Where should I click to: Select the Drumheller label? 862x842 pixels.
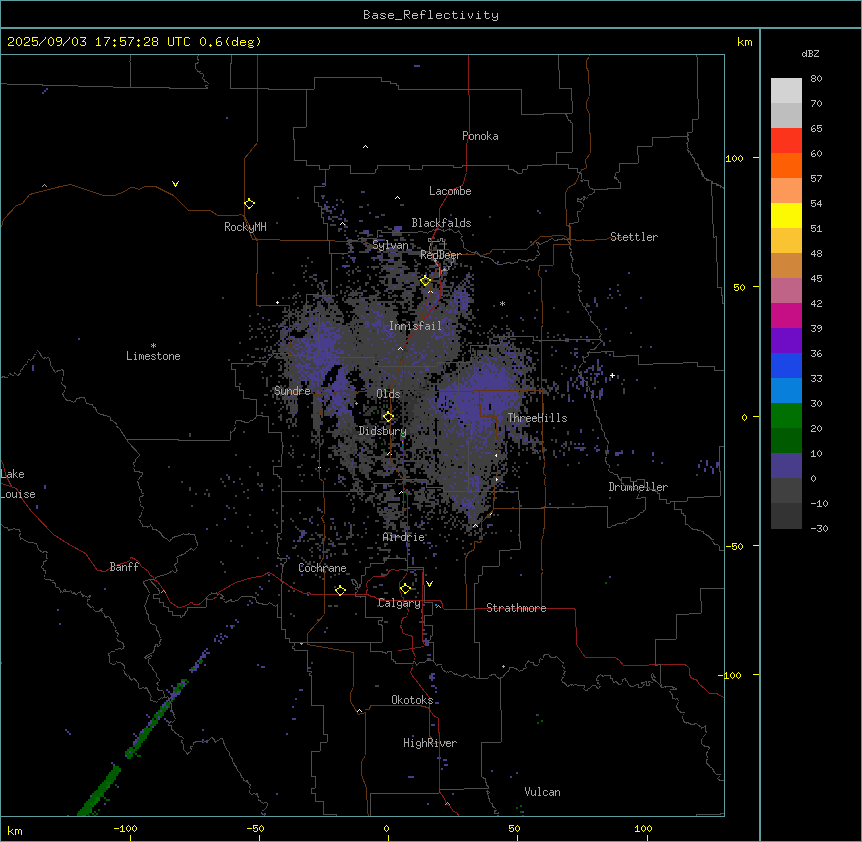[x=638, y=487]
